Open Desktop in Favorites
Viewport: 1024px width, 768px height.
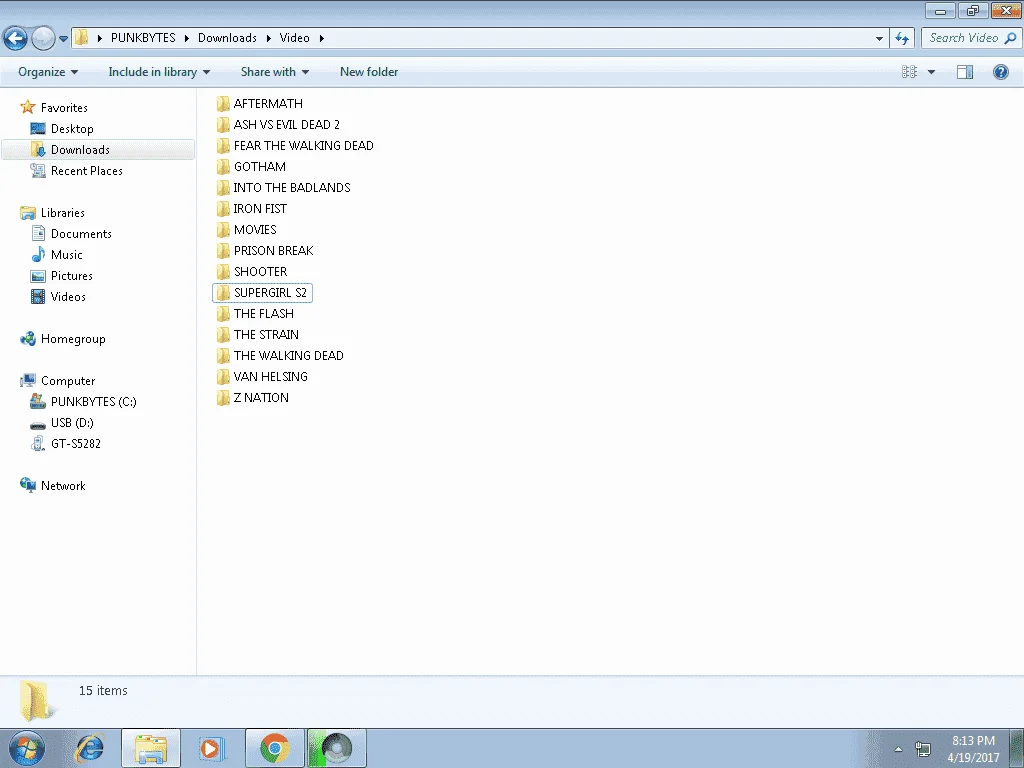(72, 129)
